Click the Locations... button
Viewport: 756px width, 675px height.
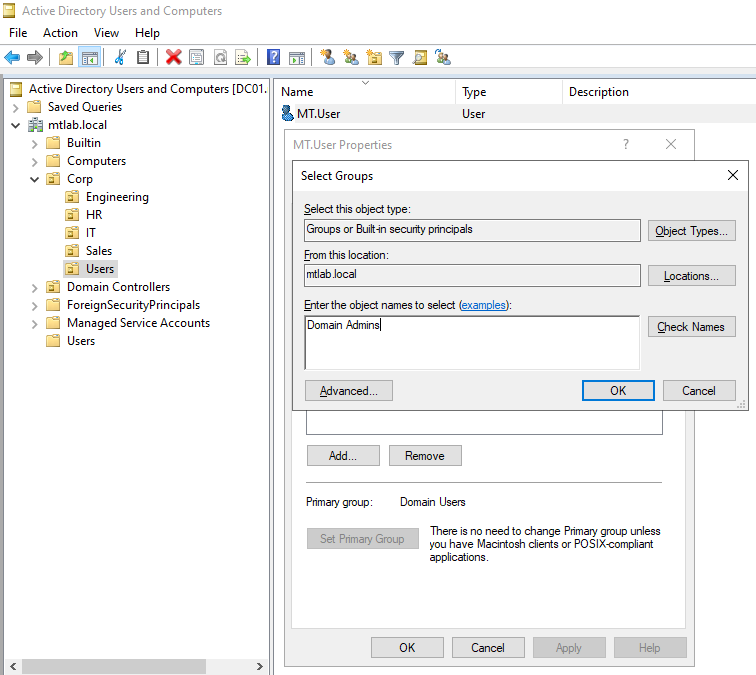click(x=691, y=276)
